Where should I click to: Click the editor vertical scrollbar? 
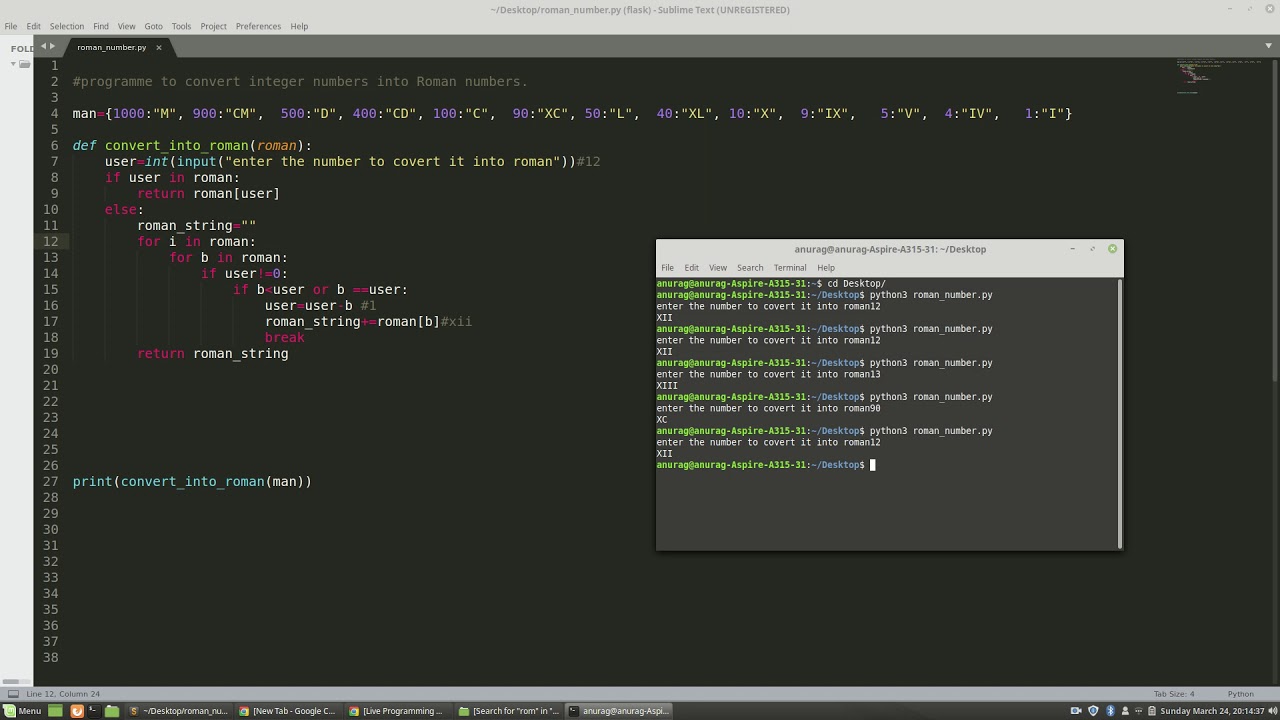point(1276,220)
